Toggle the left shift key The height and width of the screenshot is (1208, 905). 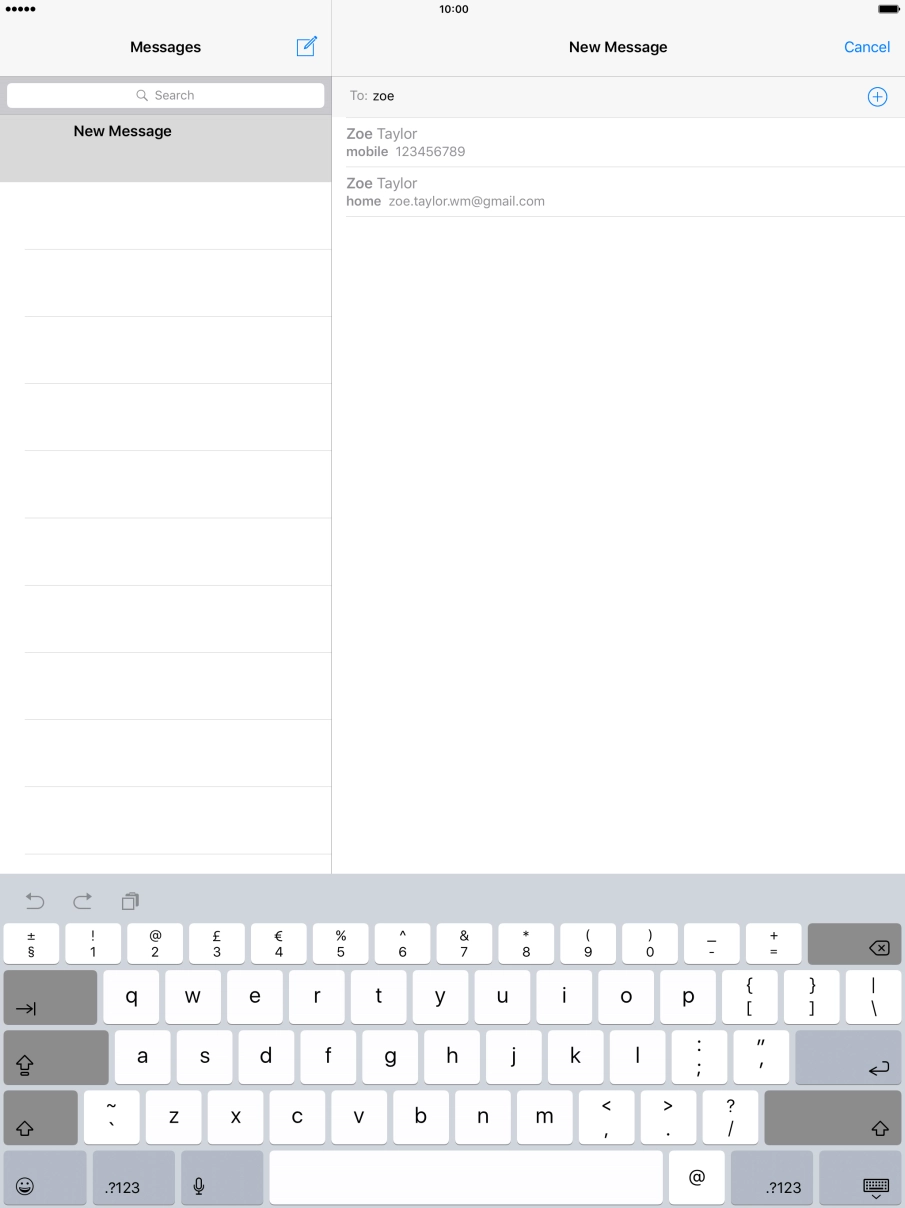tap(40, 1118)
